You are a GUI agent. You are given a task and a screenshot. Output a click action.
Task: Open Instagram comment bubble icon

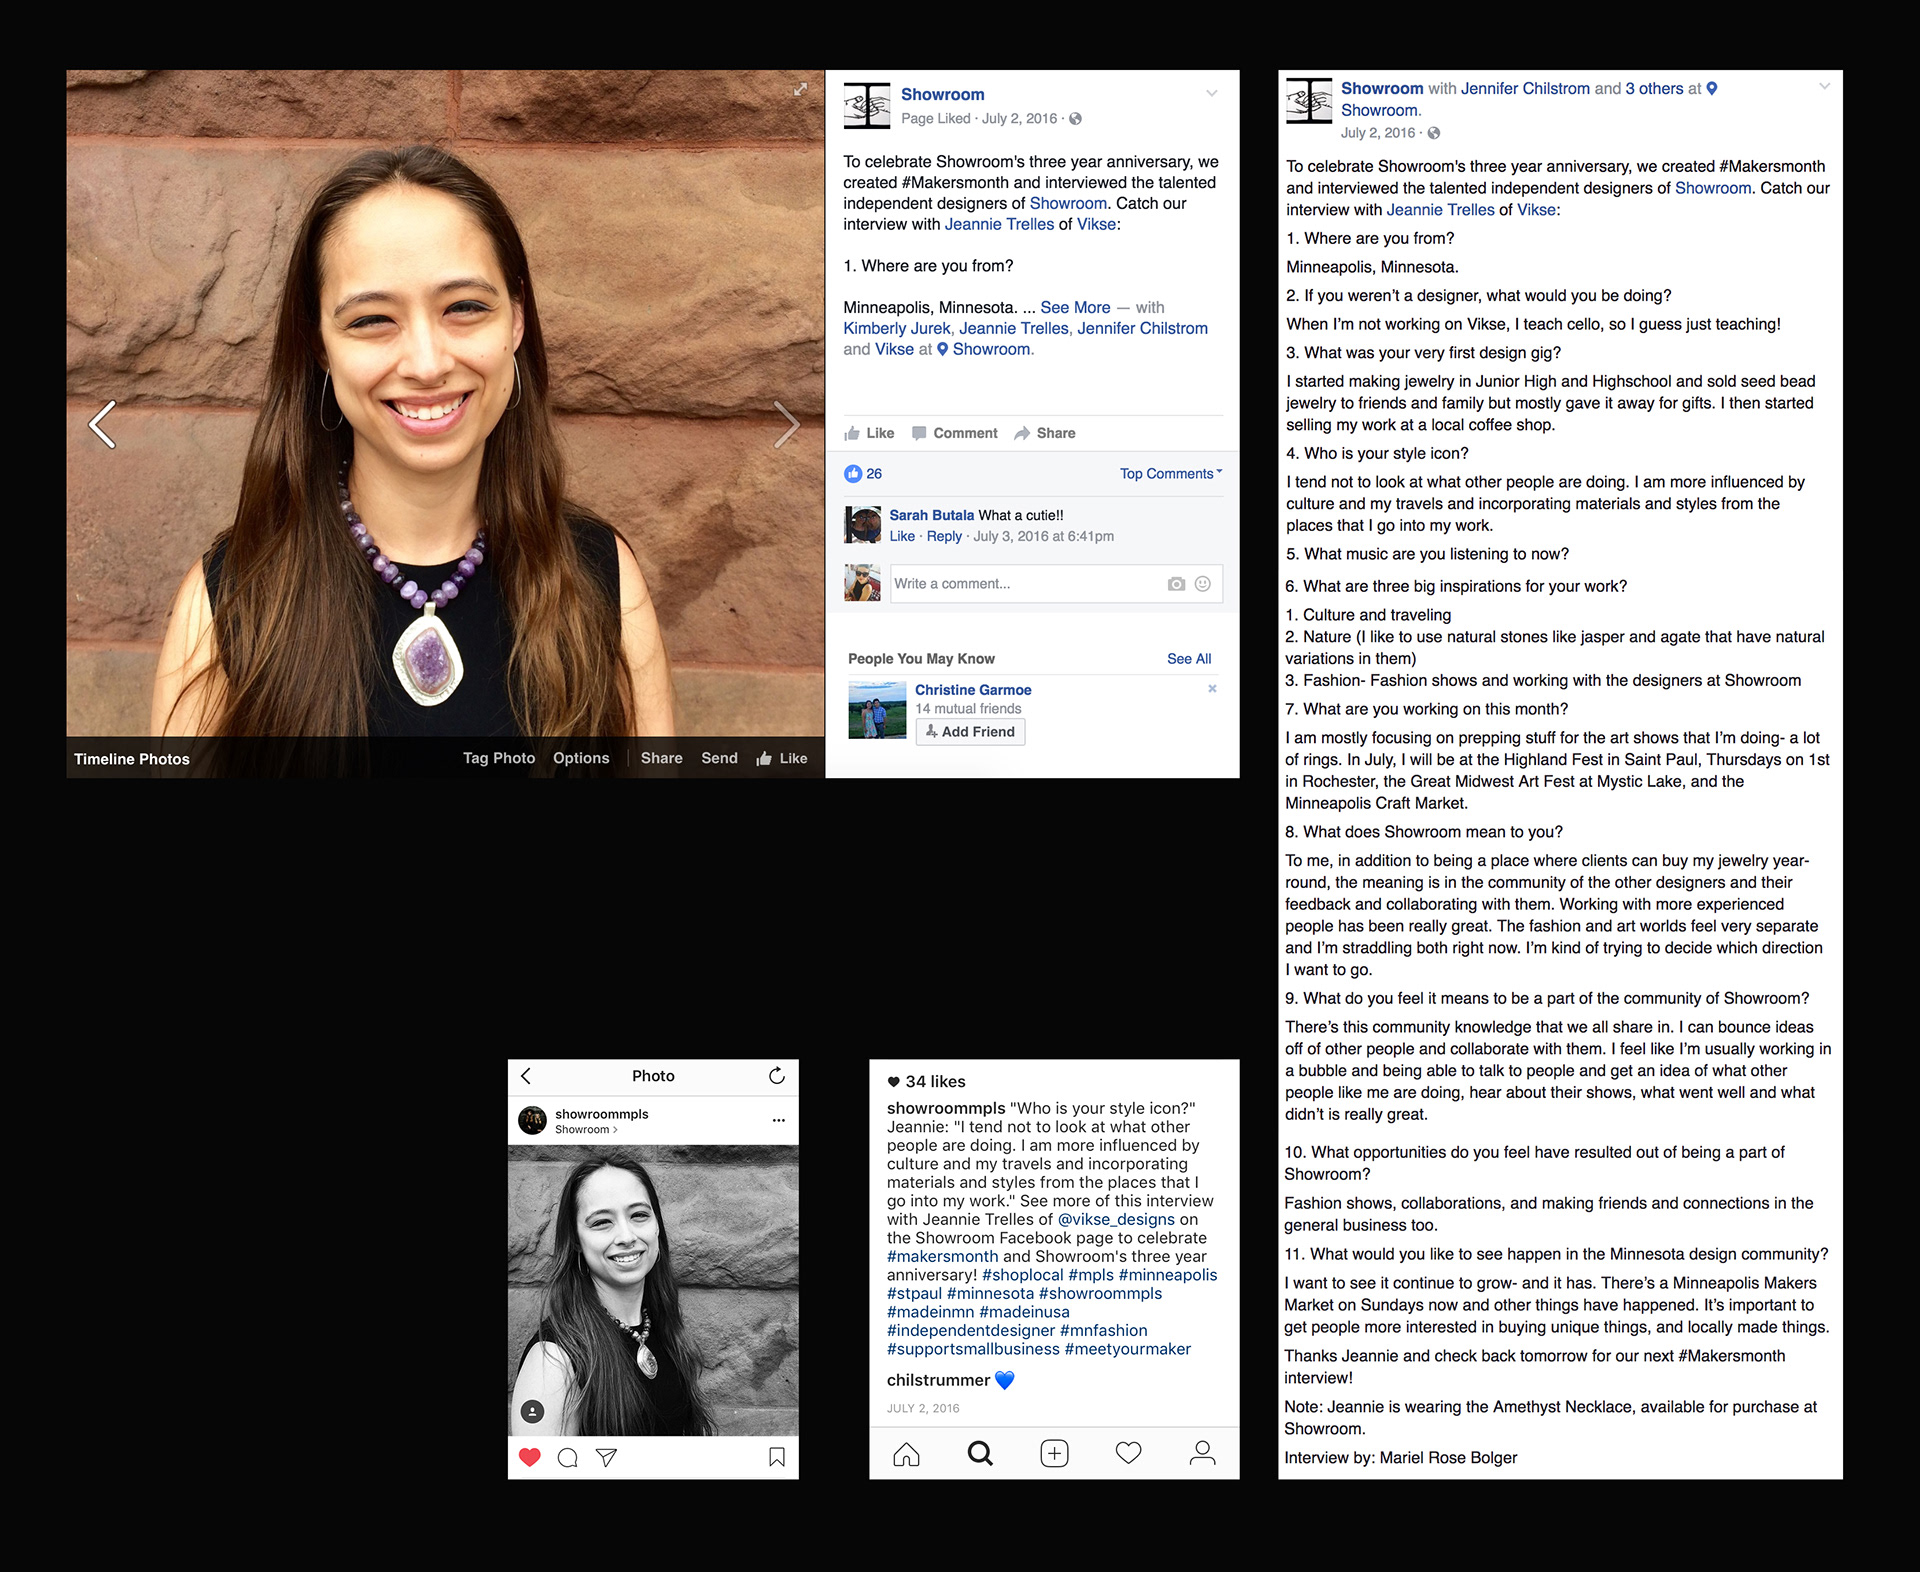tap(568, 1457)
